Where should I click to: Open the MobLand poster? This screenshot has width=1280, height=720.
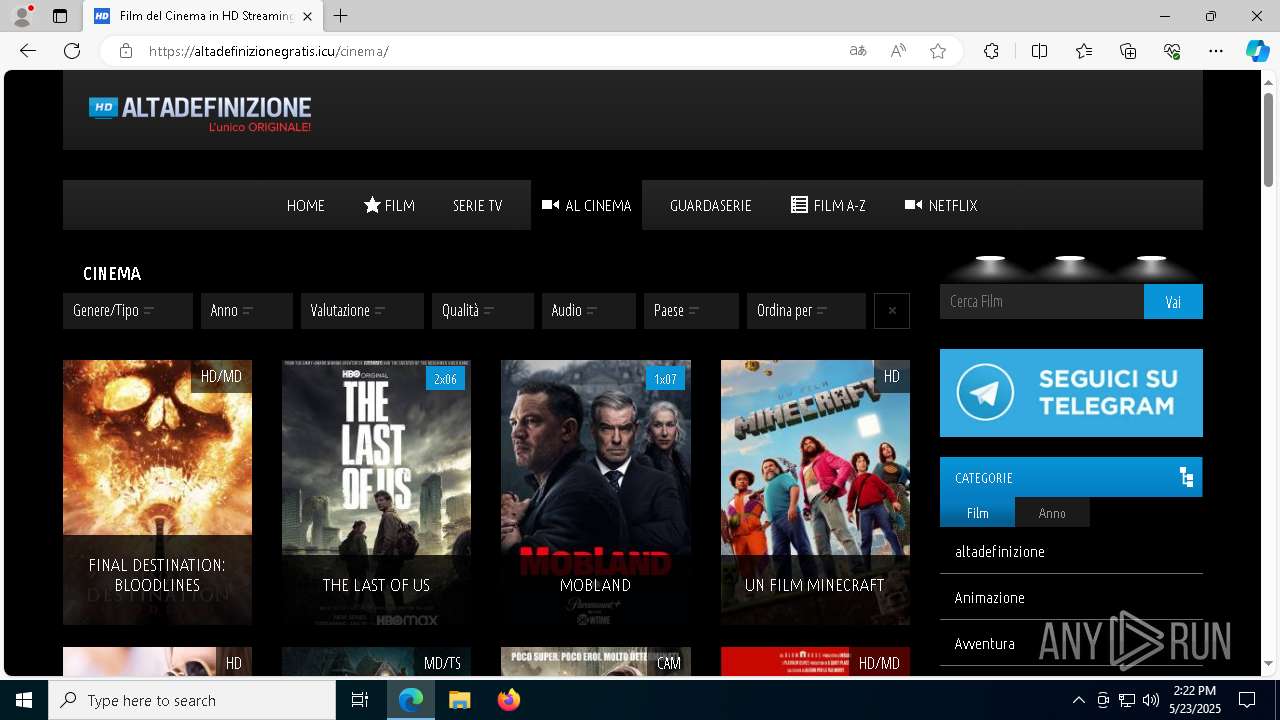click(x=595, y=492)
